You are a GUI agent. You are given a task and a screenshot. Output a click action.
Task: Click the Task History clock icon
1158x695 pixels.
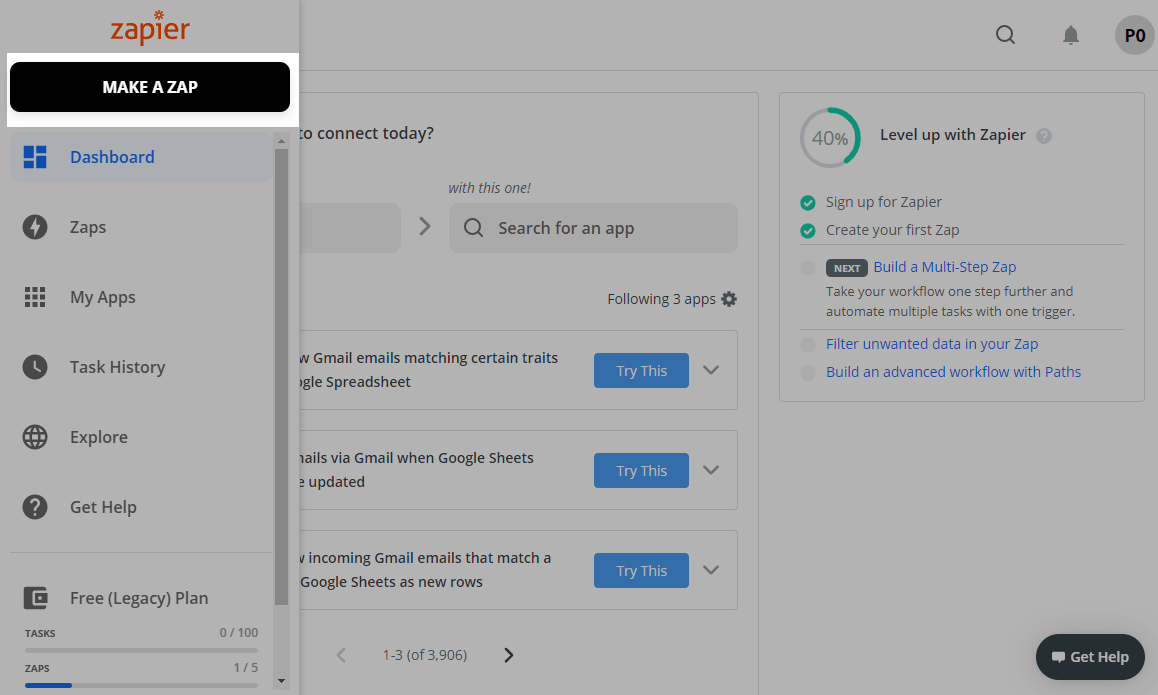point(35,367)
